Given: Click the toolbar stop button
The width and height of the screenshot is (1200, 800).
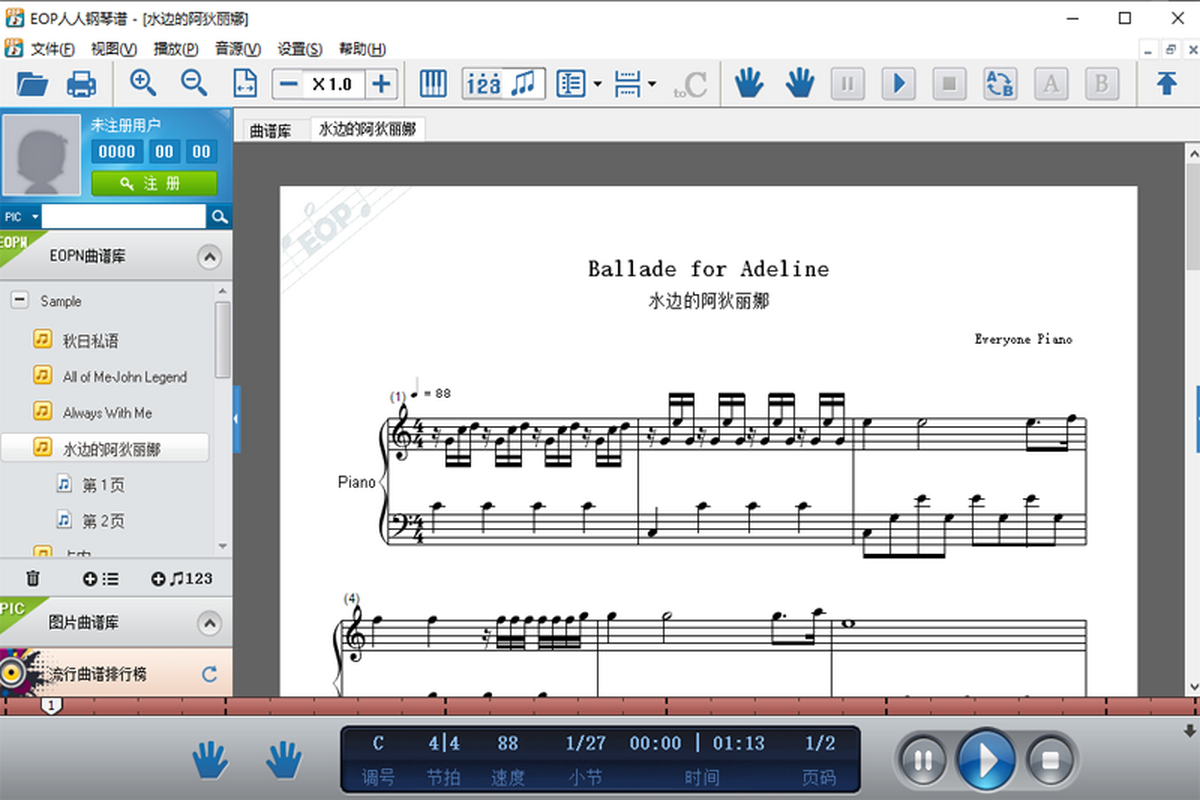Looking at the screenshot, I should (x=950, y=84).
